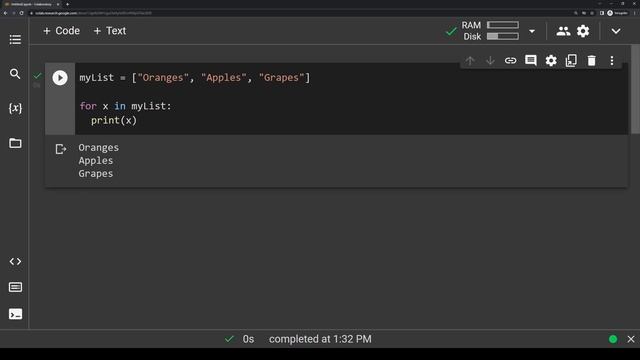Image resolution: width=640 pixels, height=360 pixels.
Task: Open the terminal panel
Action: (15, 314)
